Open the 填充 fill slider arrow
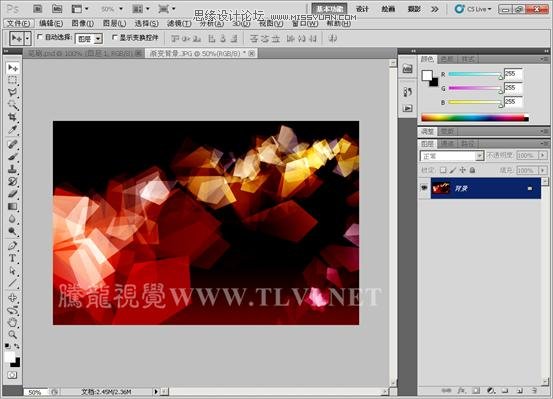Image resolution: width=553 pixels, height=399 pixels. (543, 170)
